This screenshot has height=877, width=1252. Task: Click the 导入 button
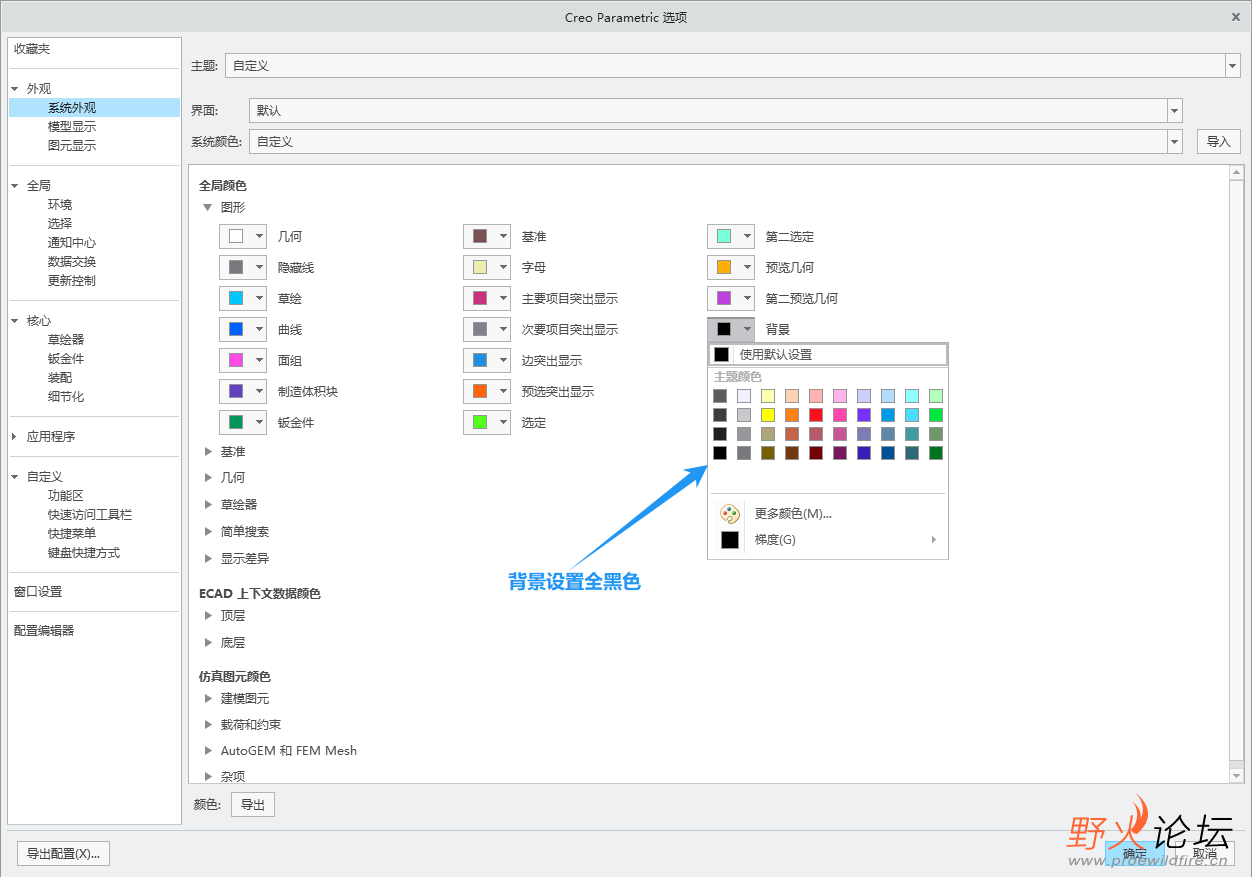click(x=1218, y=142)
